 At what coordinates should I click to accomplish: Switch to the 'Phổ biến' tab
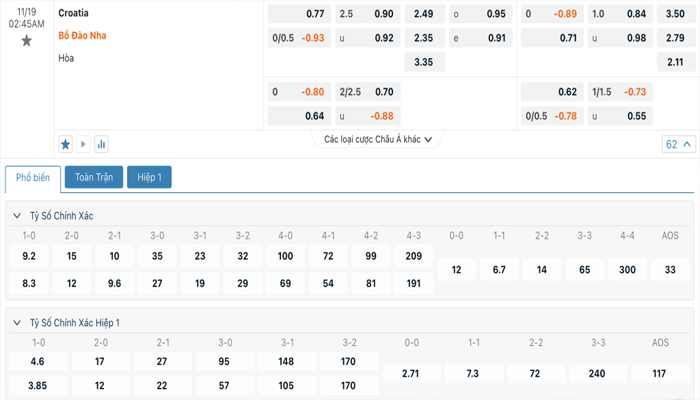pyautogui.click(x=34, y=177)
